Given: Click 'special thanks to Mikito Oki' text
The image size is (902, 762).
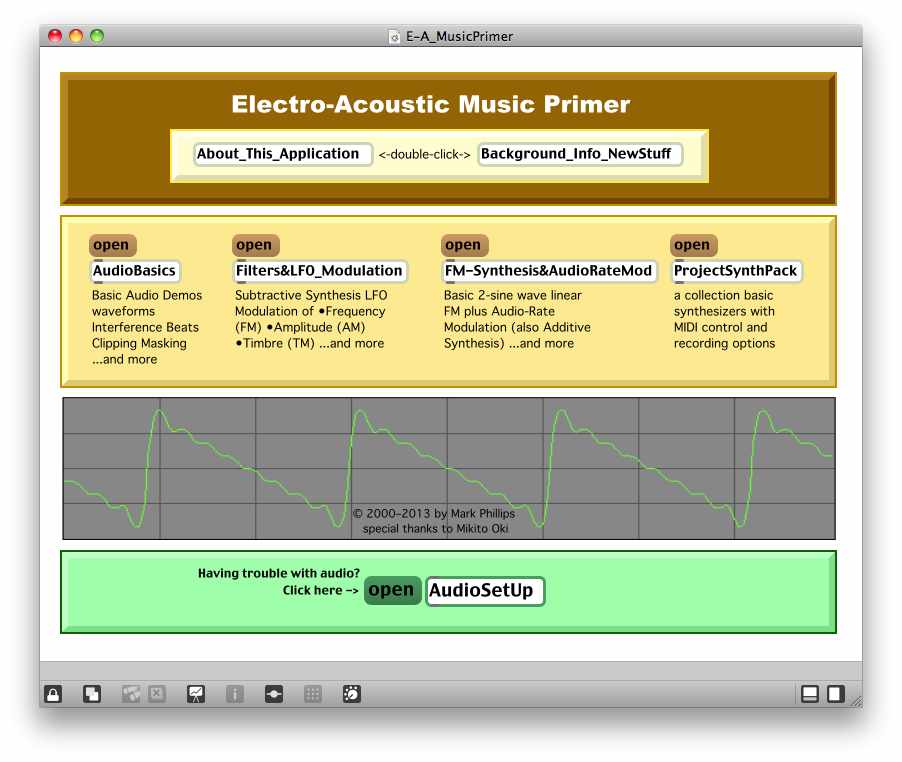Looking at the screenshot, I should click(435, 529).
